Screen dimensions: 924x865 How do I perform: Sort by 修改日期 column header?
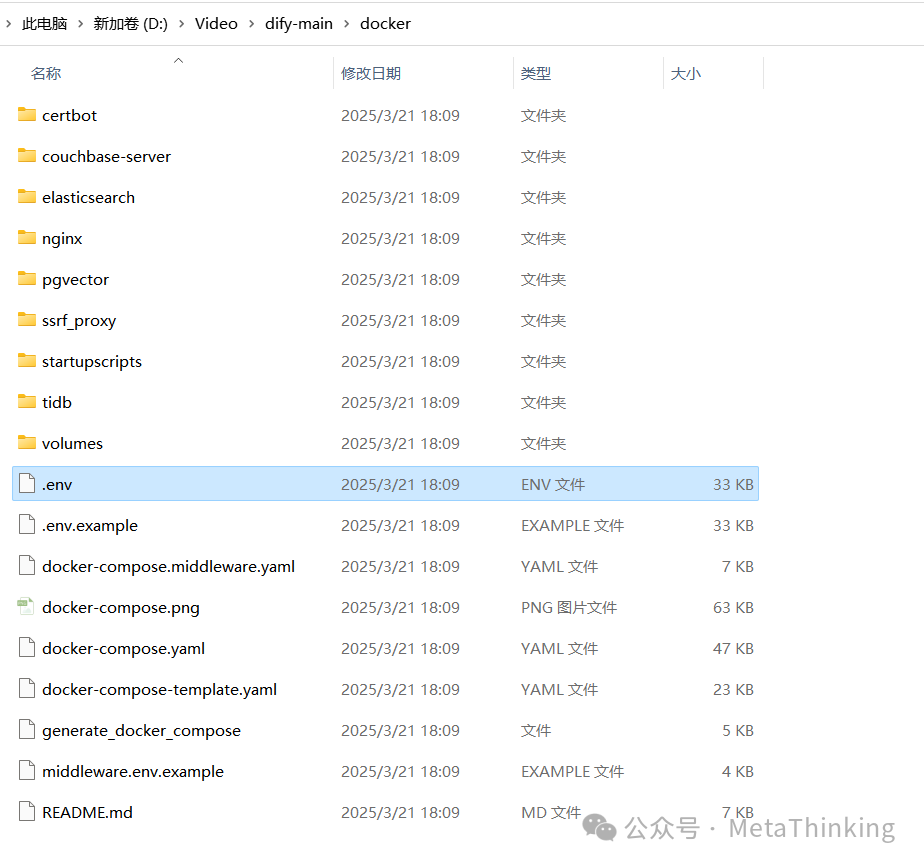(371, 74)
